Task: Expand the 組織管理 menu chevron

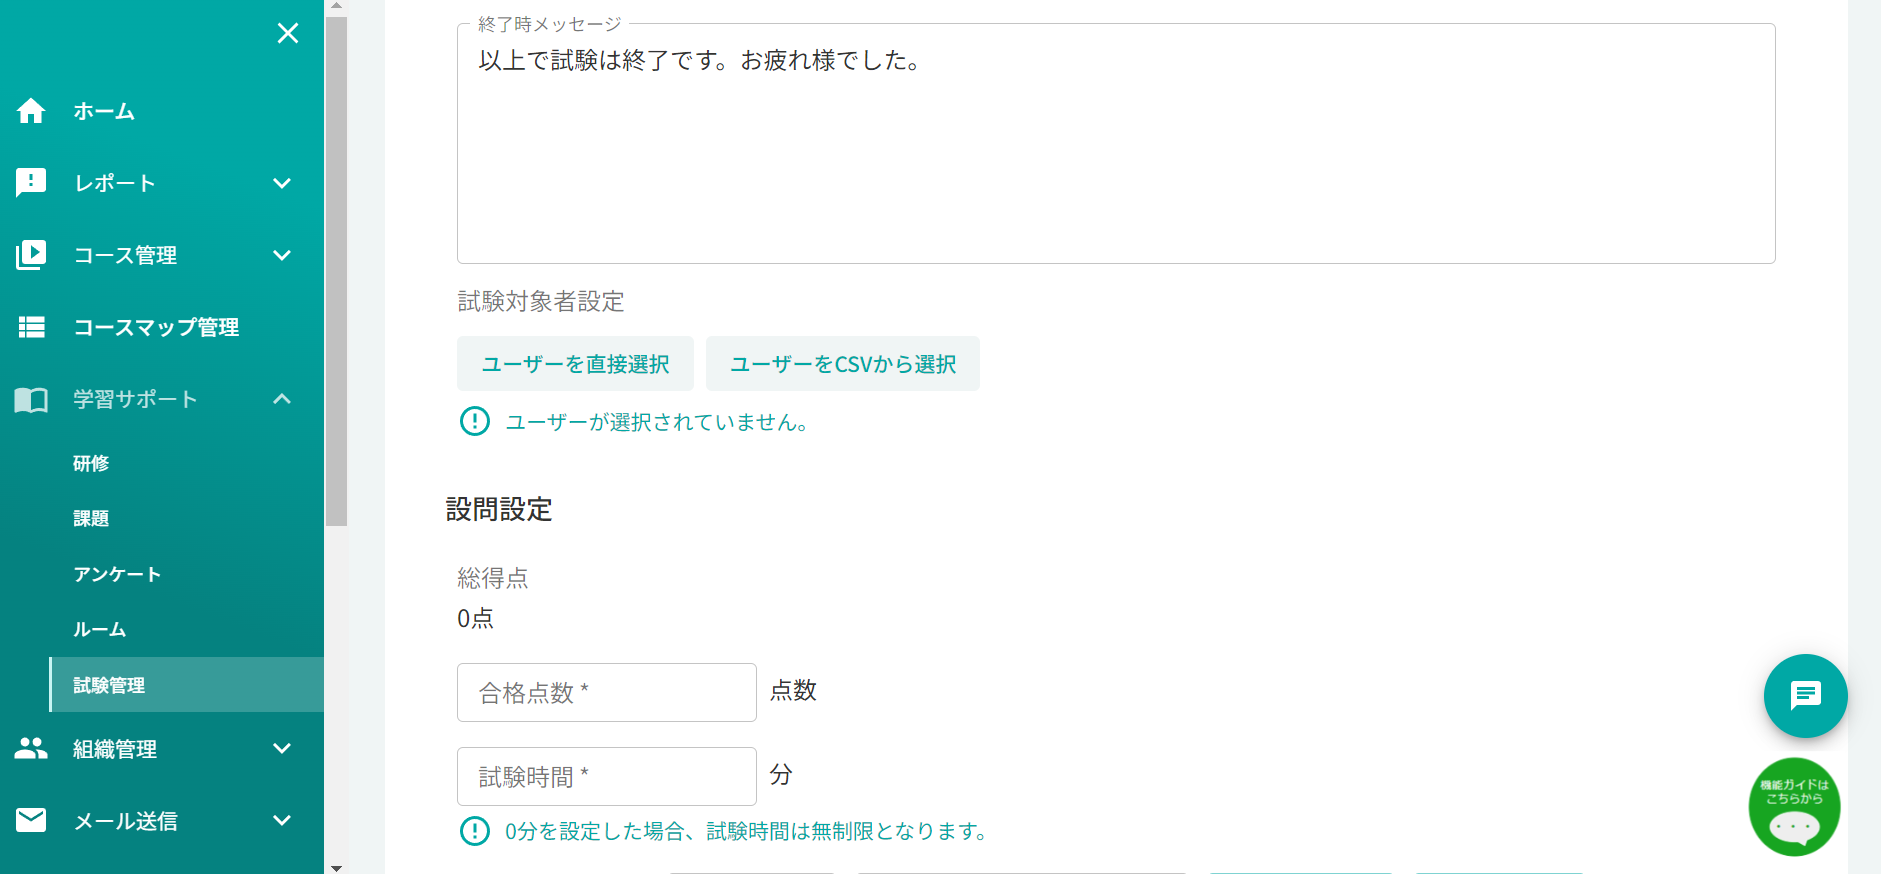Action: point(282,748)
